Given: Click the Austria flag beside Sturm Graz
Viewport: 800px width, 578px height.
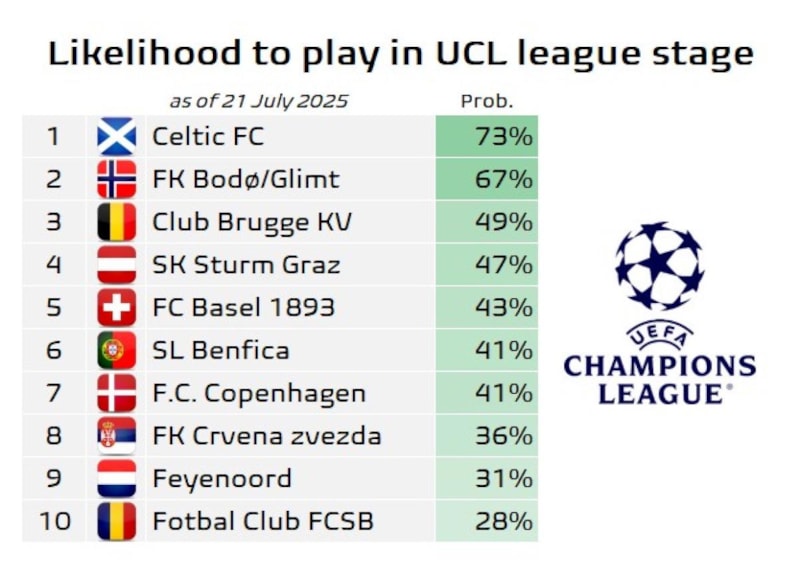Looking at the screenshot, I should point(117,265).
